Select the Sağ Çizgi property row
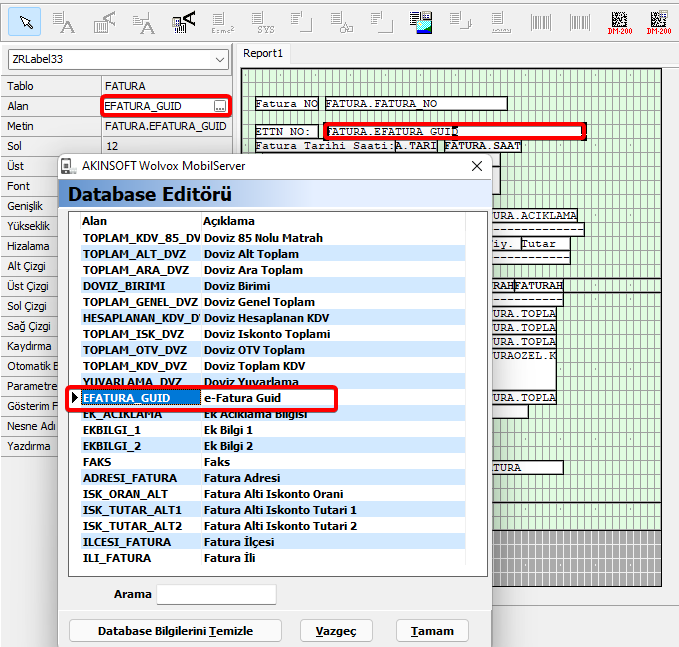The width and height of the screenshot is (679, 647). tap(29, 326)
